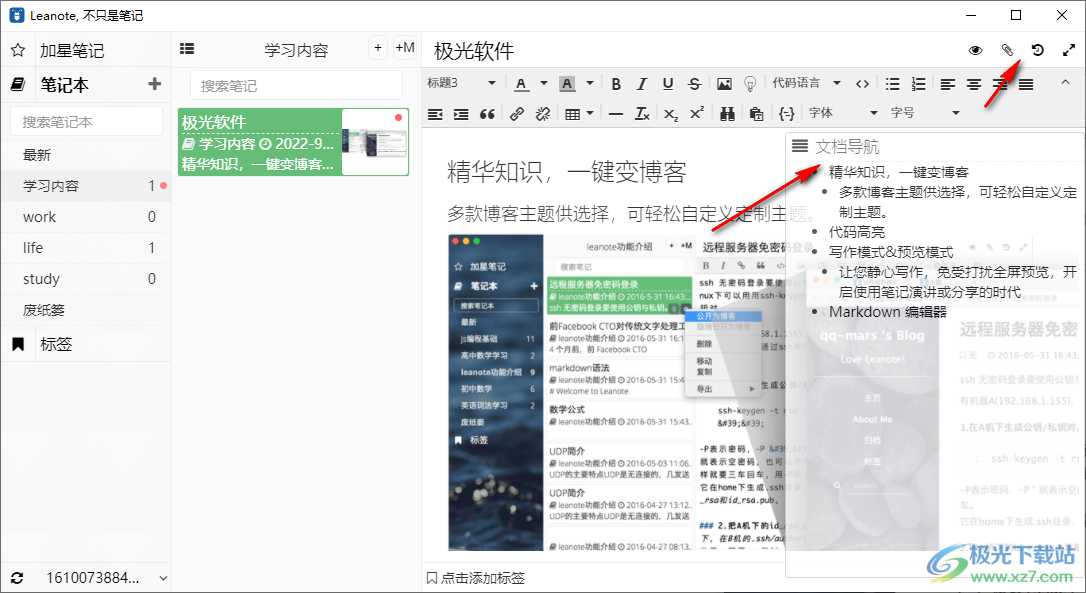Toggle subscript formatting
This screenshot has width=1086, height=593.
click(x=670, y=114)
